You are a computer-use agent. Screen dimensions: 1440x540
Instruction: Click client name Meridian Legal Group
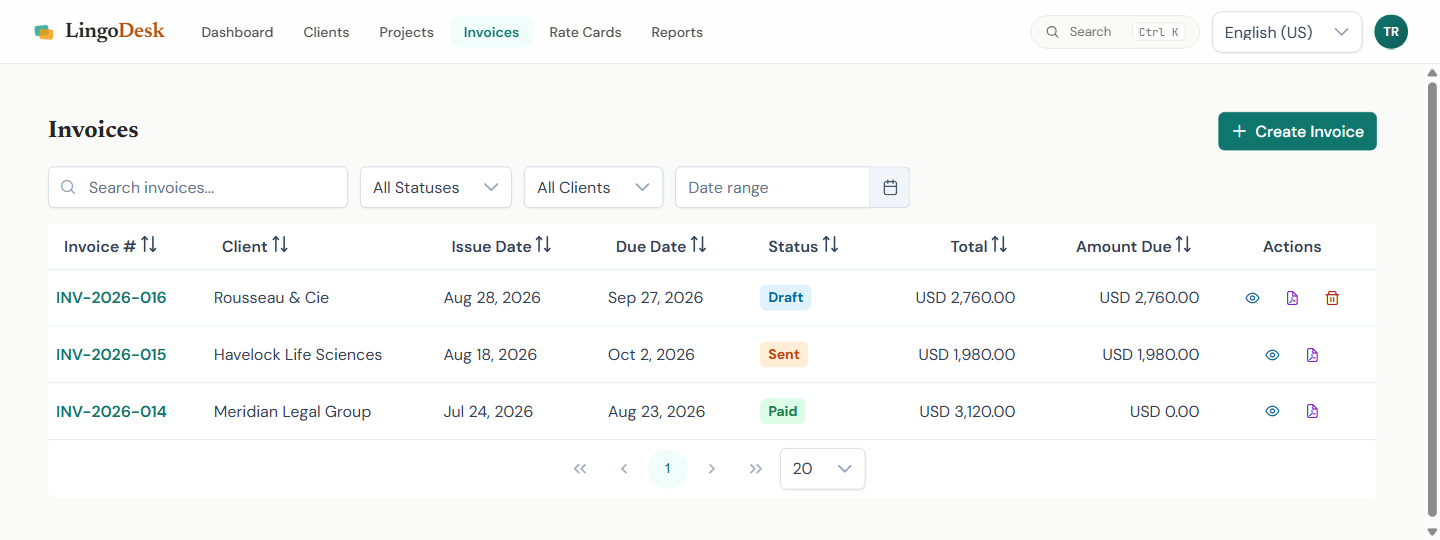coord(292,411)
